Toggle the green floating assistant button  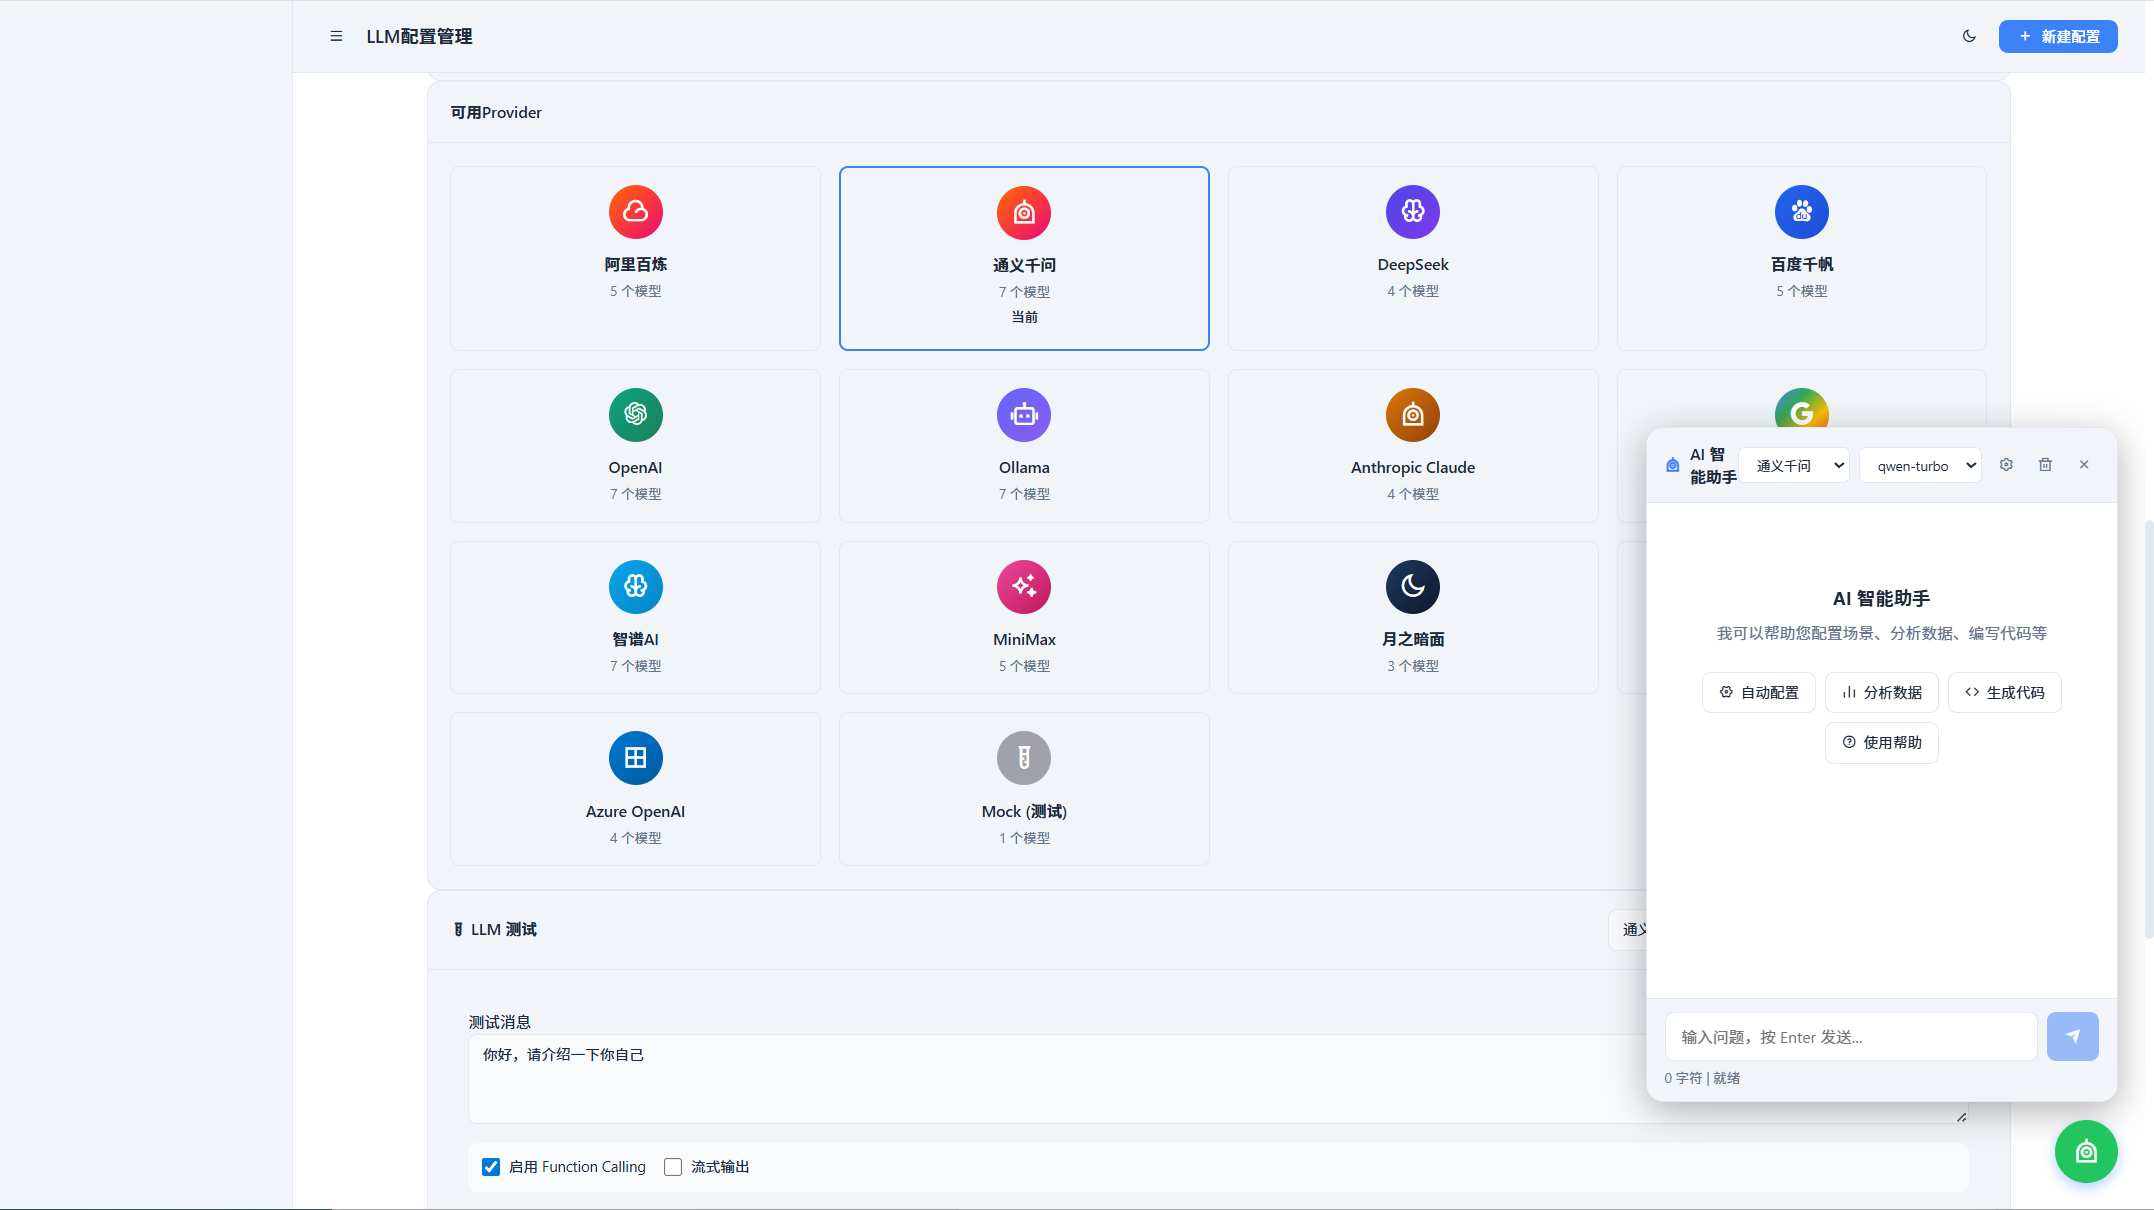pos(2086,1152)
